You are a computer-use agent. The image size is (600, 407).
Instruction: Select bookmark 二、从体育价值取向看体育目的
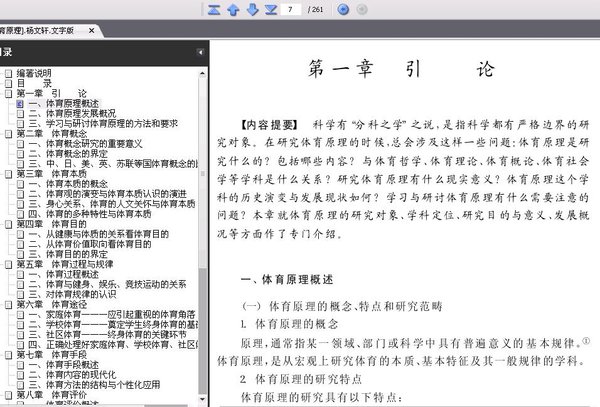[90, 244]
